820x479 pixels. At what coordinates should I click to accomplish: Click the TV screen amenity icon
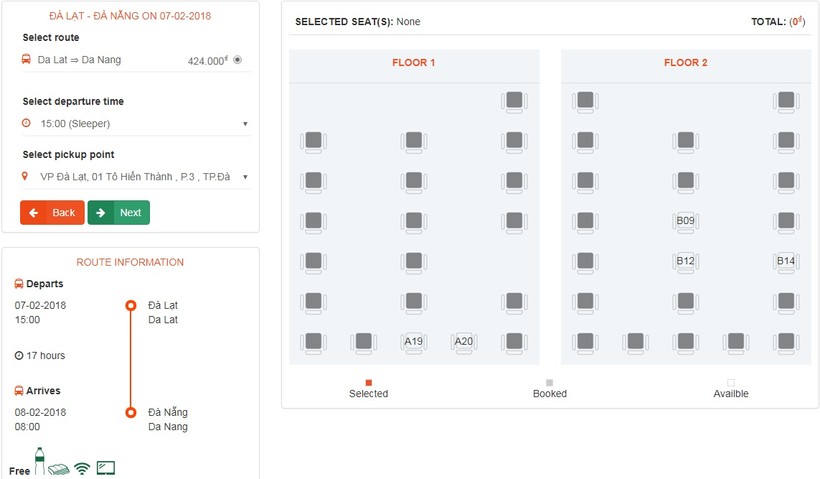pos(106,467)
